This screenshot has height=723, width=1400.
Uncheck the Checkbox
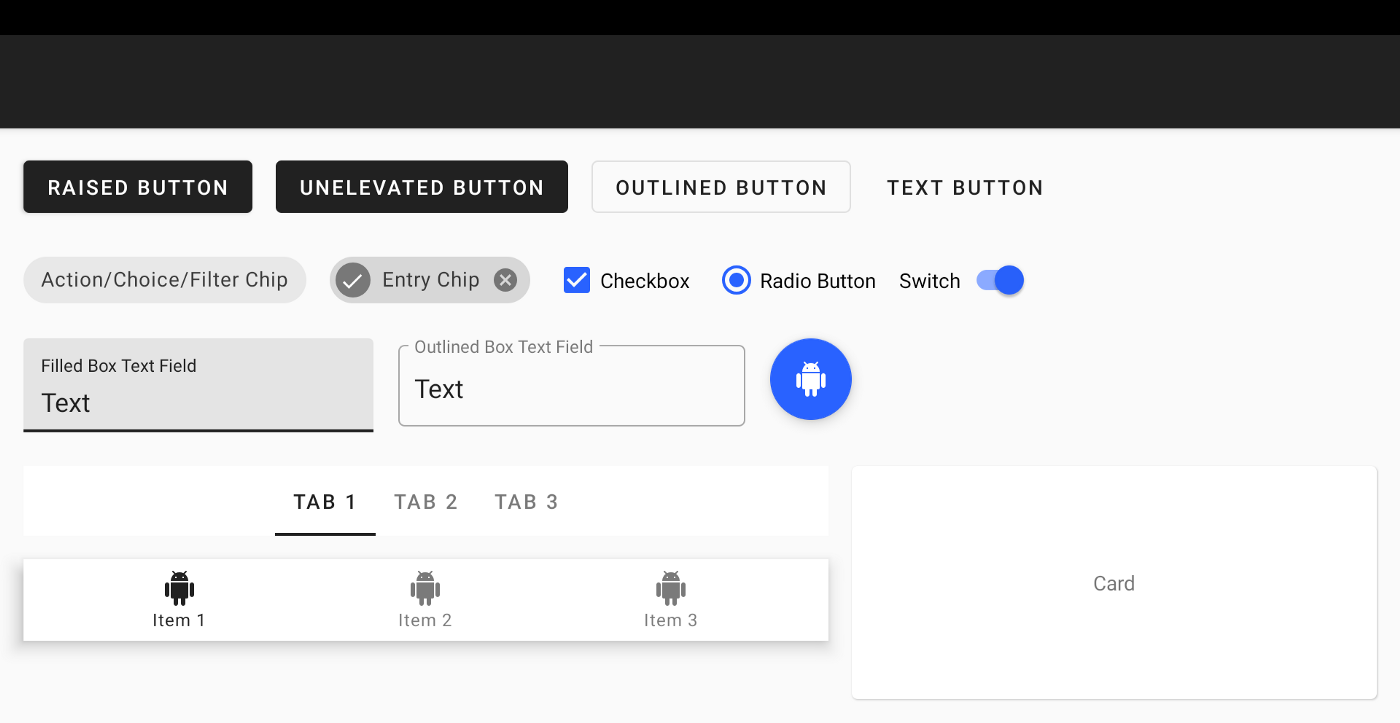[577, 280]
